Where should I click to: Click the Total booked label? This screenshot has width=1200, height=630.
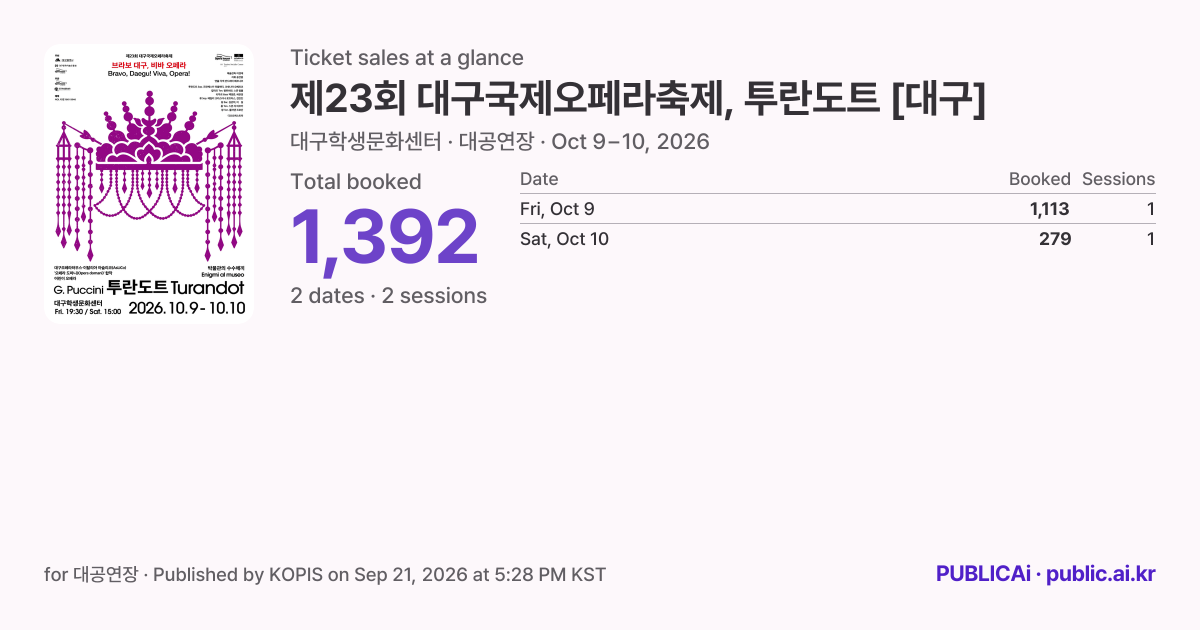pyautogui.click(x=356, y=181)
